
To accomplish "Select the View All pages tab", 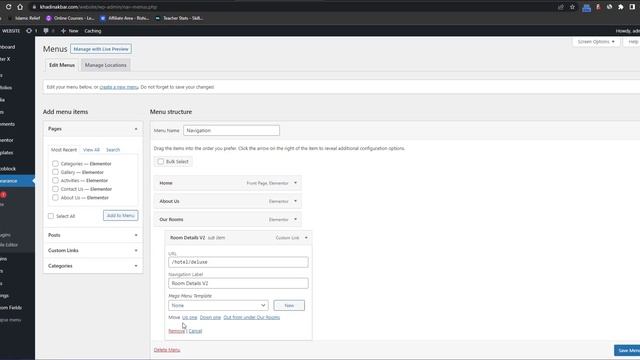I will (x=91, y=150).
